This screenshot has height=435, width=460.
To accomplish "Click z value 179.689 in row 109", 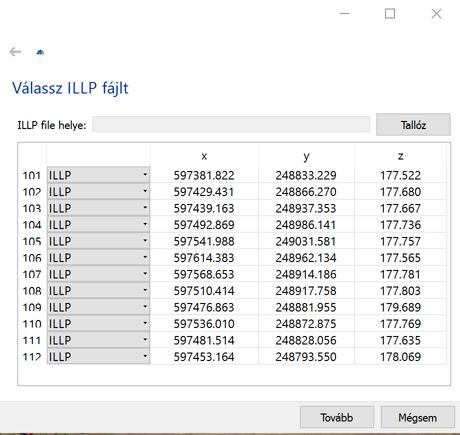I will (x=400, y=307).
